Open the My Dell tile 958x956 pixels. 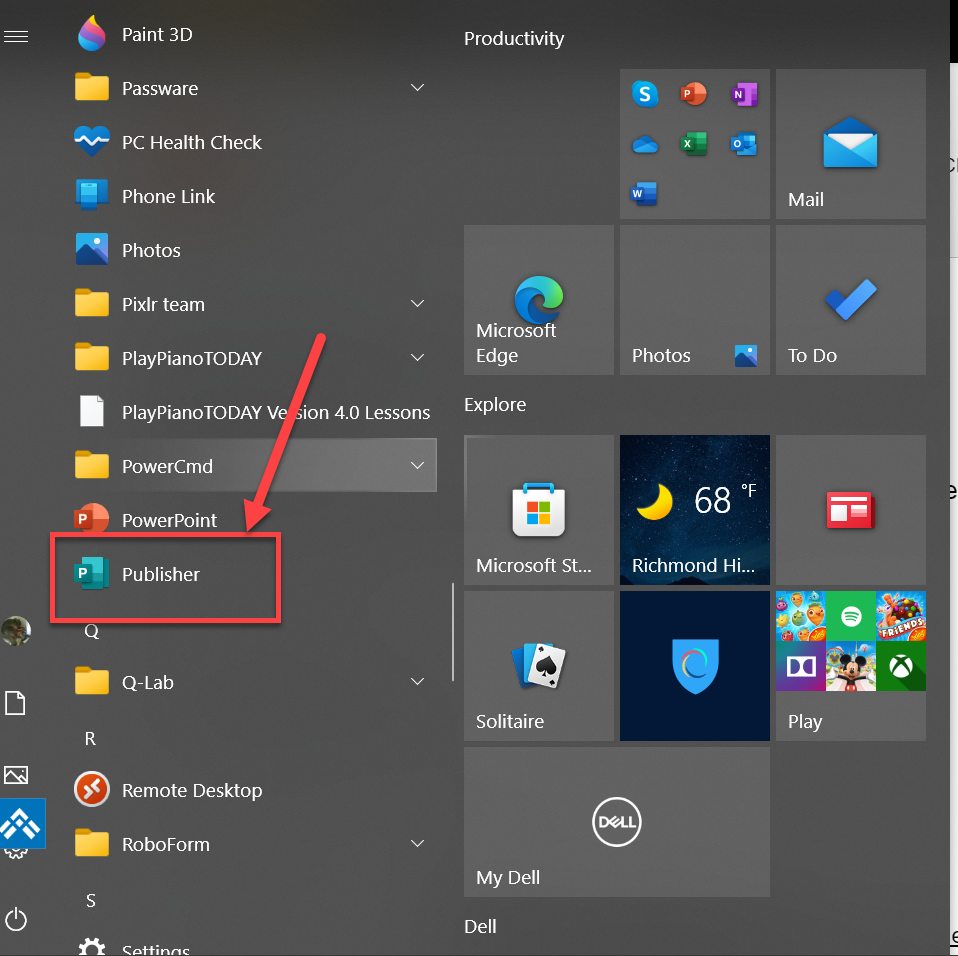tap(616, 822)
